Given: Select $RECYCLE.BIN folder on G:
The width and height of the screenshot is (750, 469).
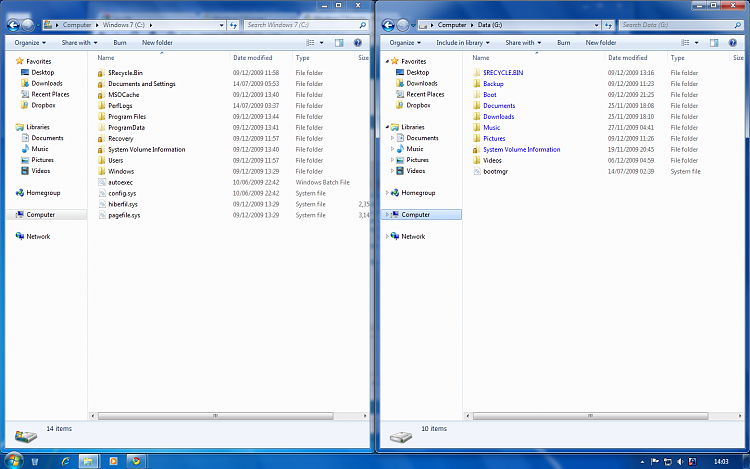Looking at the screenshot, I should tap(503, 73).
